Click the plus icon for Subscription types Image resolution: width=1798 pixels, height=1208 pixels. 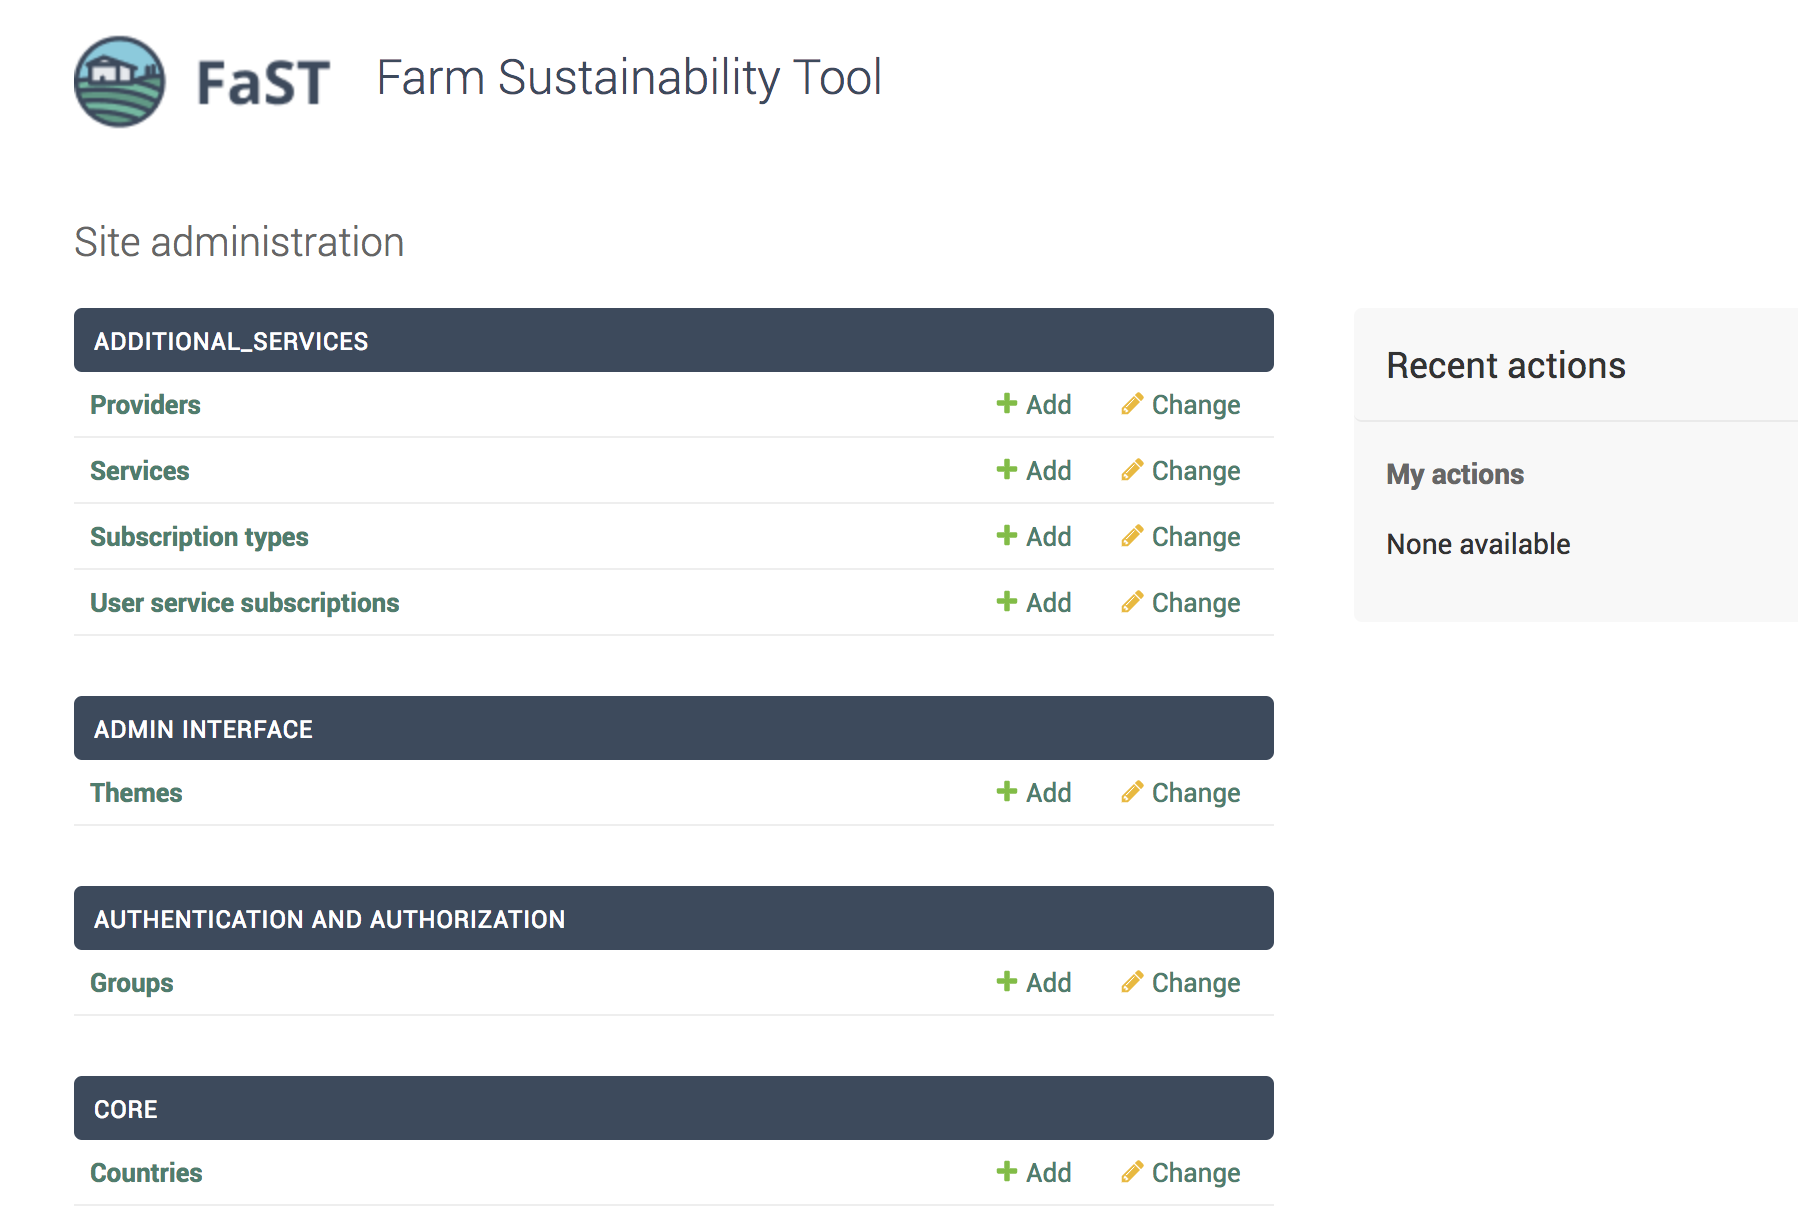point(1006,536)
